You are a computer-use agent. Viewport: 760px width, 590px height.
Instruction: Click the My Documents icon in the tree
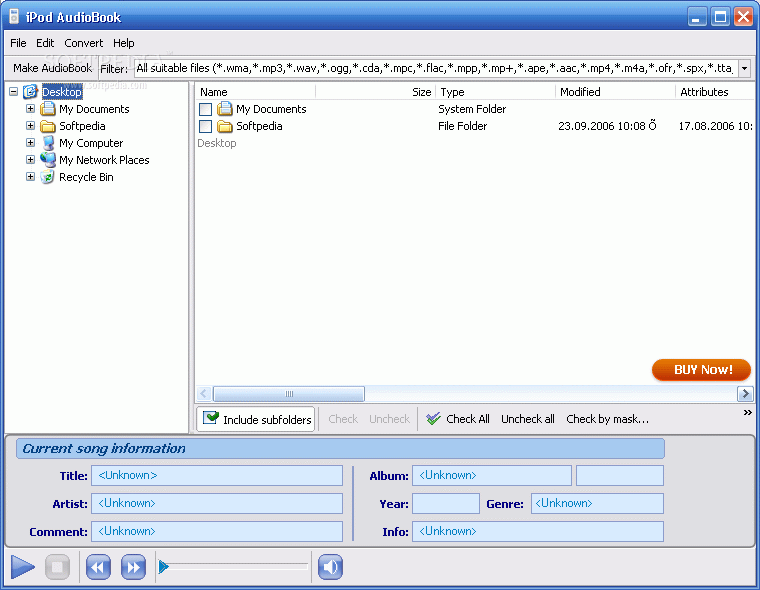coord(48,109)
